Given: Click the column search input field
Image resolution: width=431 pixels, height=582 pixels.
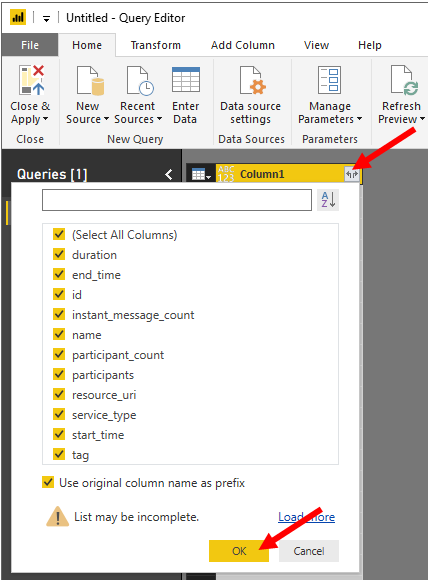Looking at the screenshot, I should click(x=177, y=200).
